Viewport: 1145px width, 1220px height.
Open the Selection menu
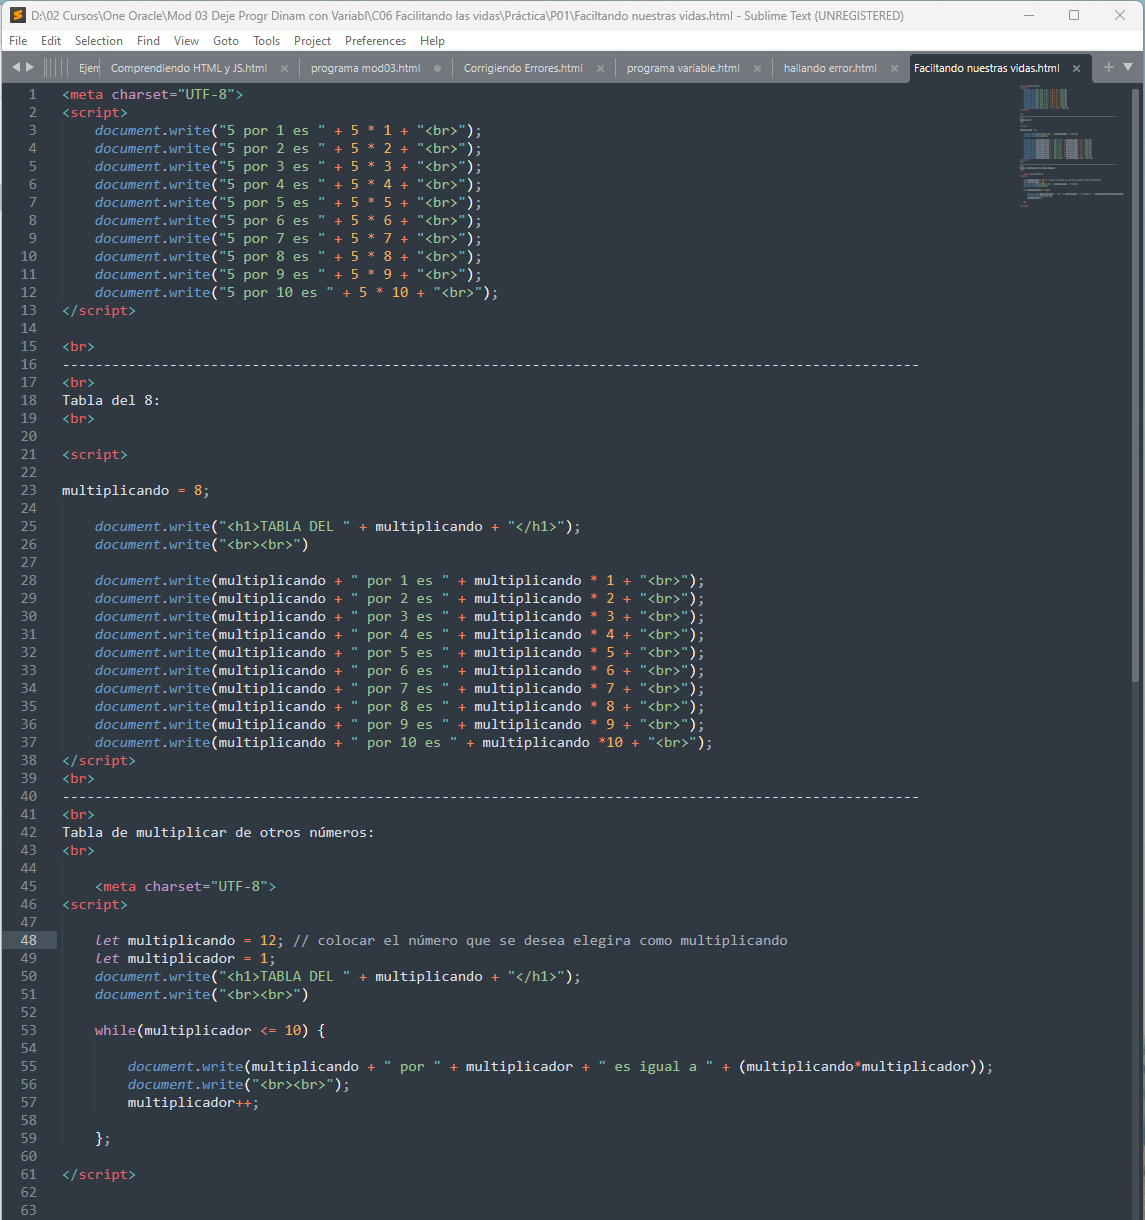point(99,41)
